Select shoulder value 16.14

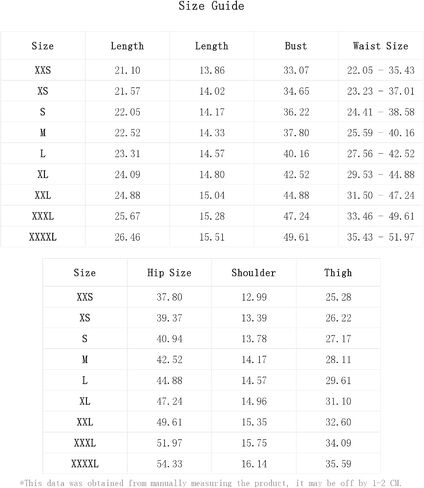click(x=254, y=464)
